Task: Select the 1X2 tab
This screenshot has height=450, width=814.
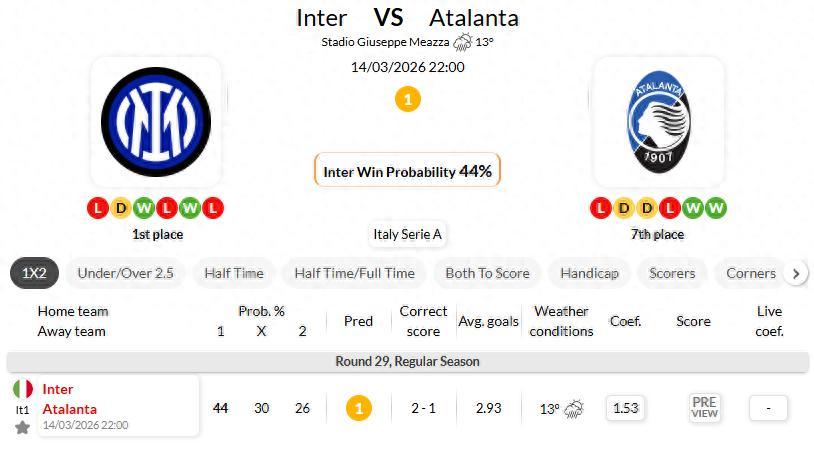Action: click(35, 273)
